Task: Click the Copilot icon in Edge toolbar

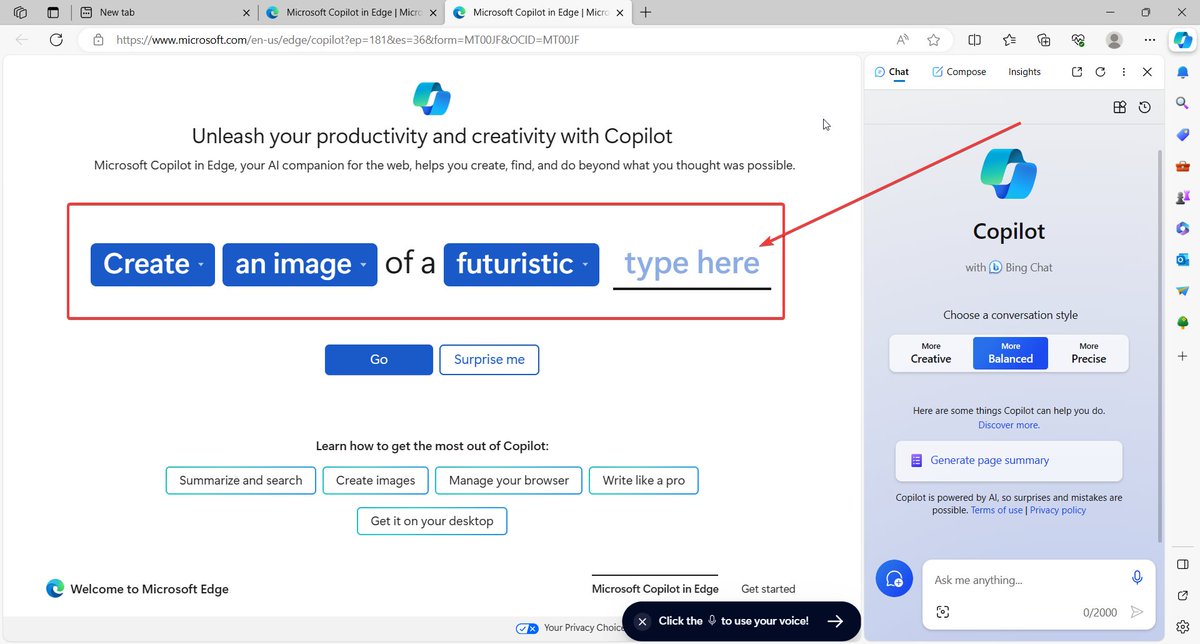Action: [1182, 39]
